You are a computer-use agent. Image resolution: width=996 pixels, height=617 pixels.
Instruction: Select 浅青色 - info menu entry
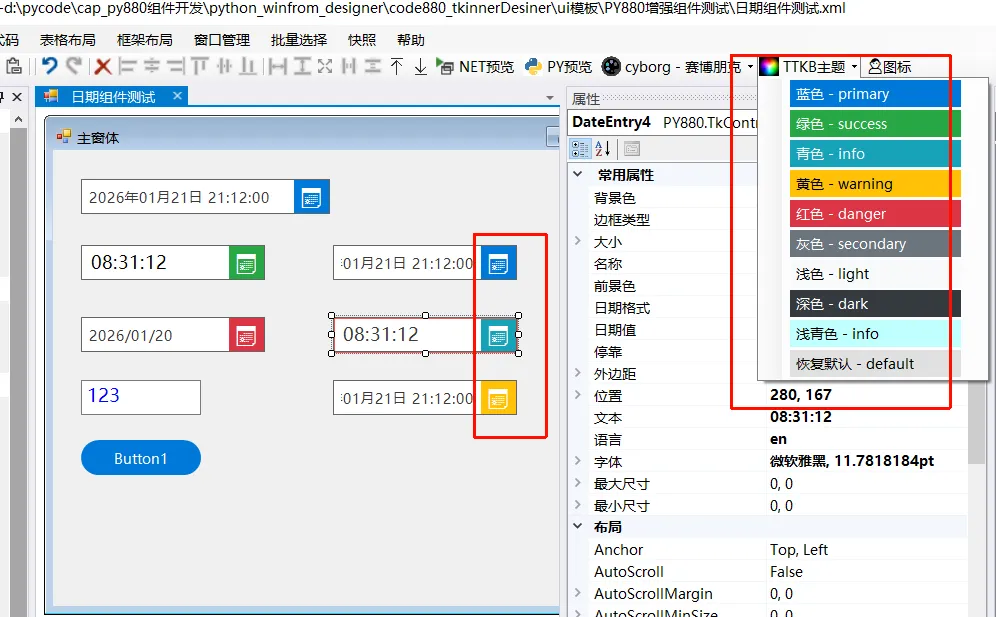click(875, 334)
